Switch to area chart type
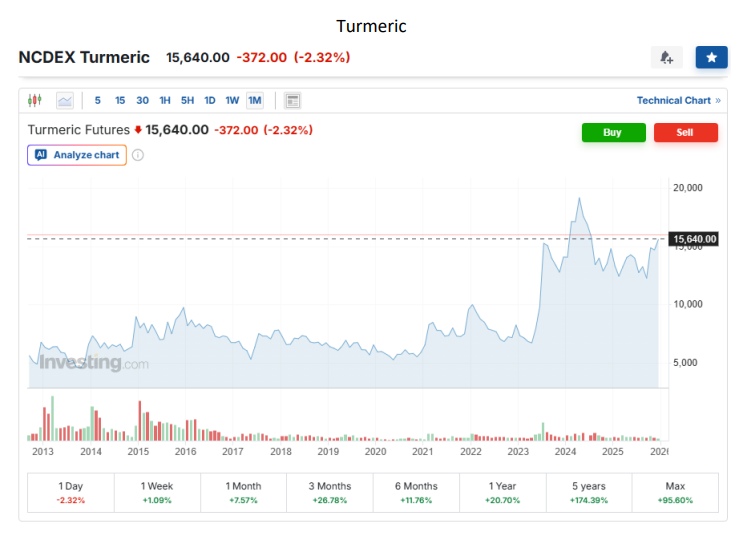The width and height of the screenshot is (739, 538). pos(65,100)
